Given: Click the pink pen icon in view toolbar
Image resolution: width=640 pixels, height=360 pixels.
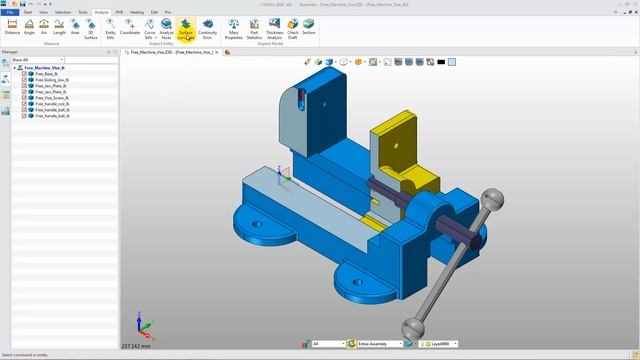Looking at the screenshot, I should (x=307, y=62).
